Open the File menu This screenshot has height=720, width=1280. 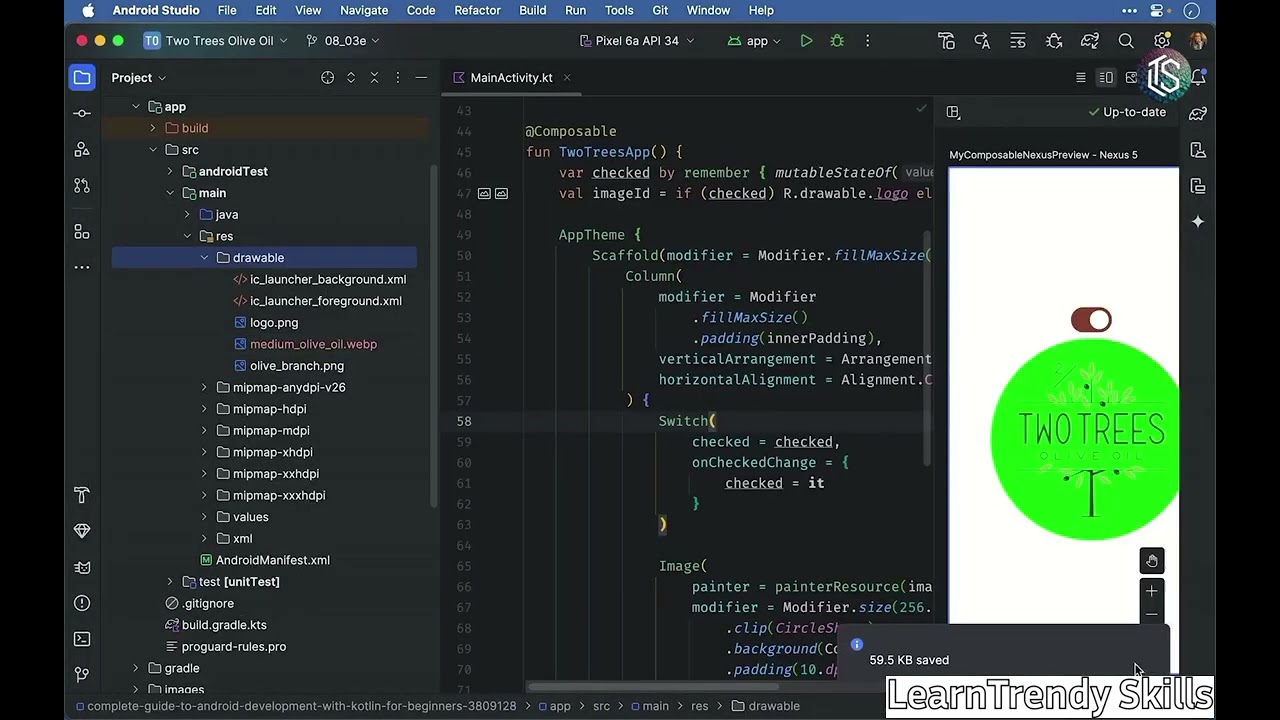(x=227, y=10)
